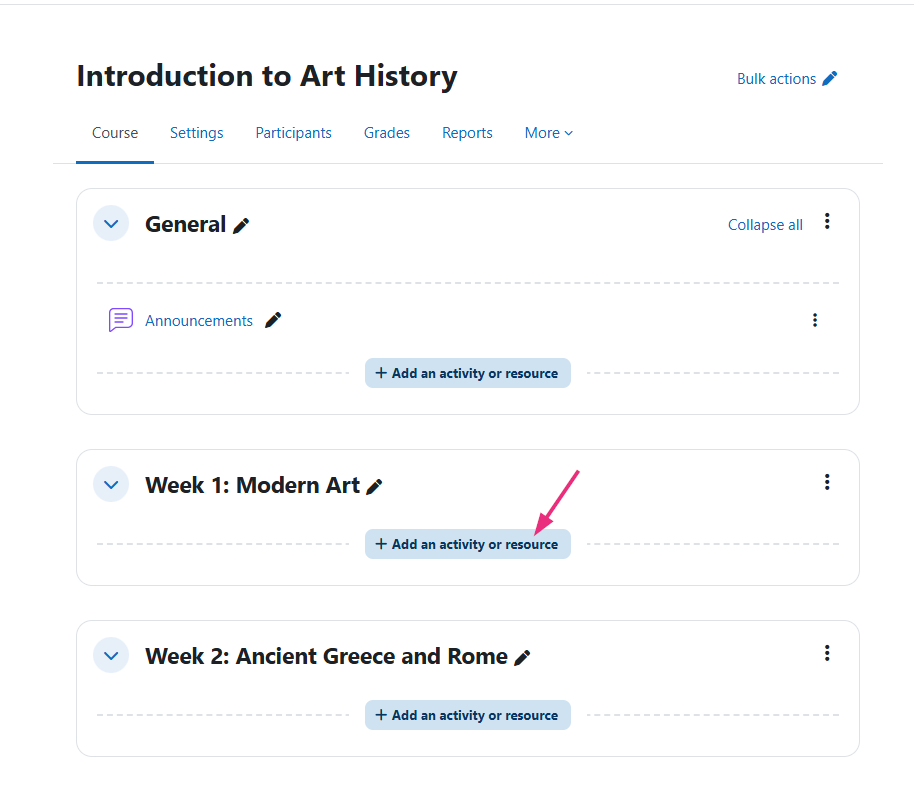This screenshot has height=785, width=914.
Task: Open Week 2 section three-dot menu
Action: tap(827, 653)
